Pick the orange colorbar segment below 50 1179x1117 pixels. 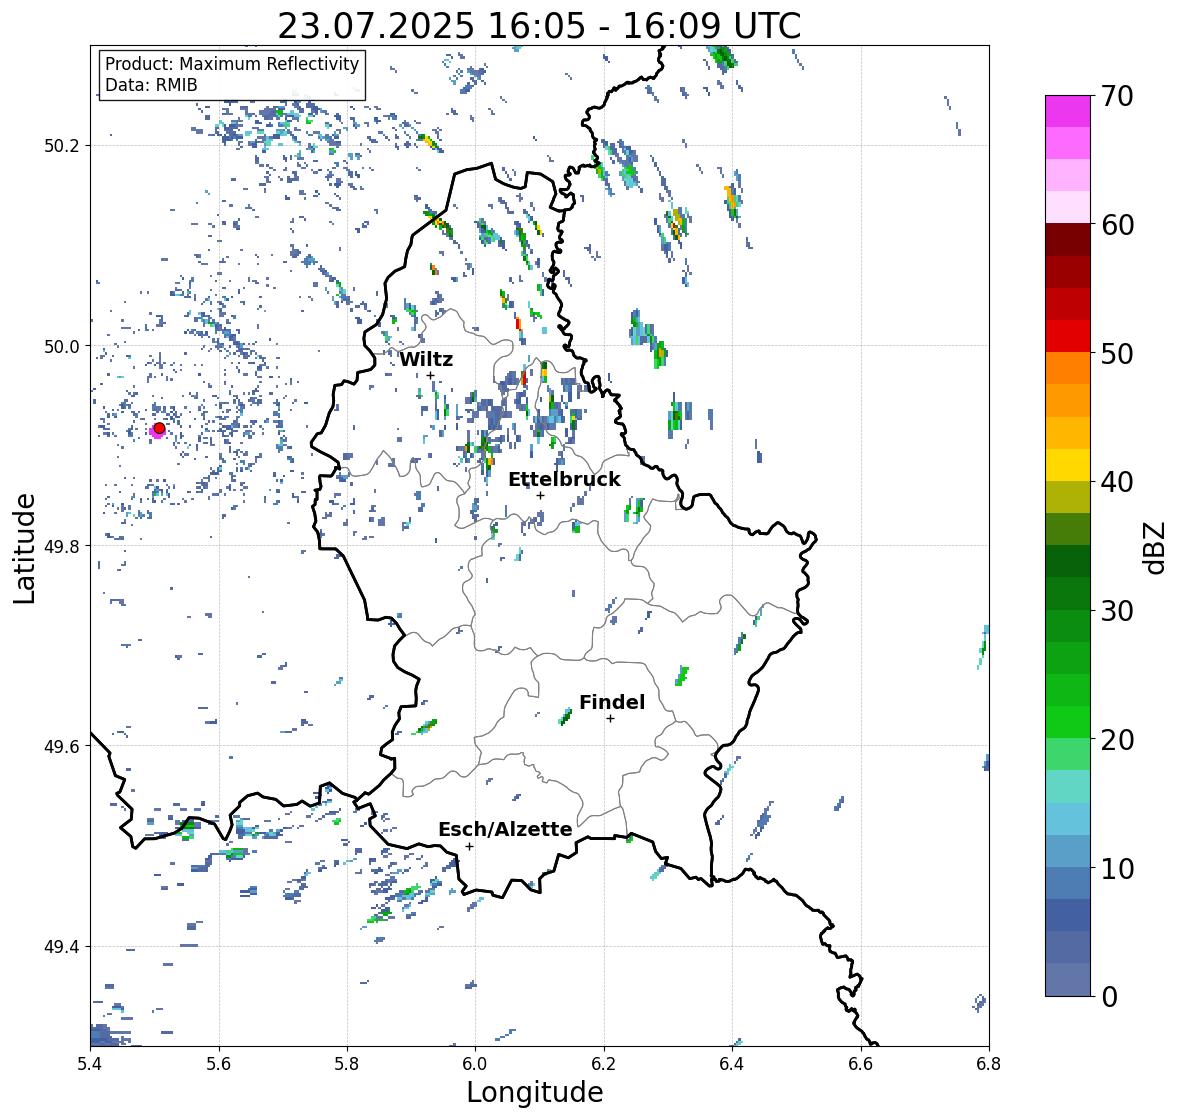1068,368
